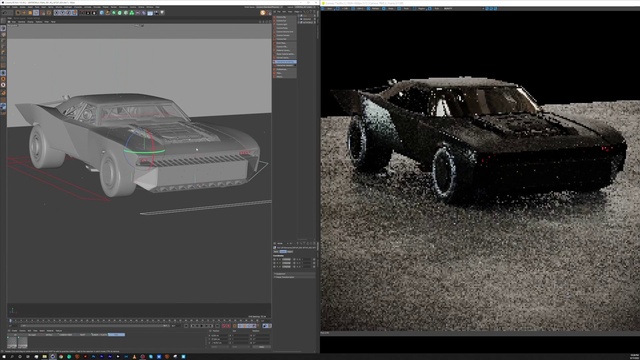
Task: Click the current frame marker at timeline start
Action: click(10, 320)
